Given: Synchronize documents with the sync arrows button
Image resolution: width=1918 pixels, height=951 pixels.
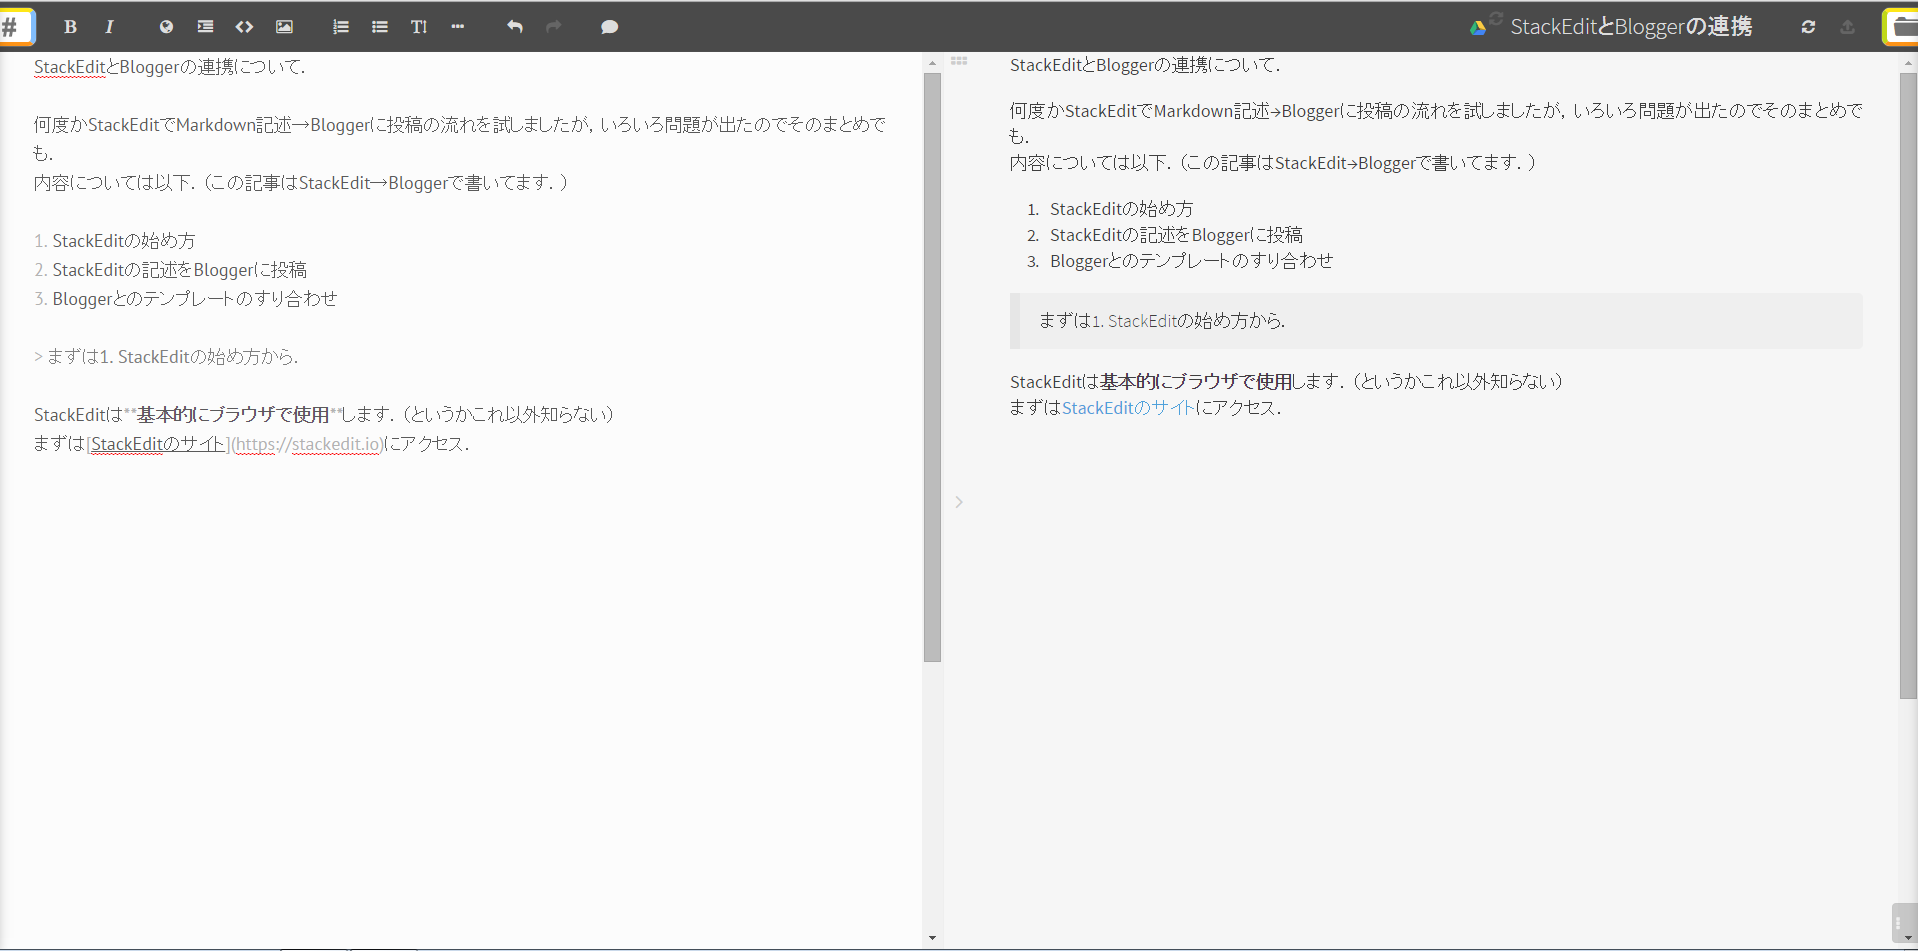Looking at the screenshot, I should point(1808,27).
